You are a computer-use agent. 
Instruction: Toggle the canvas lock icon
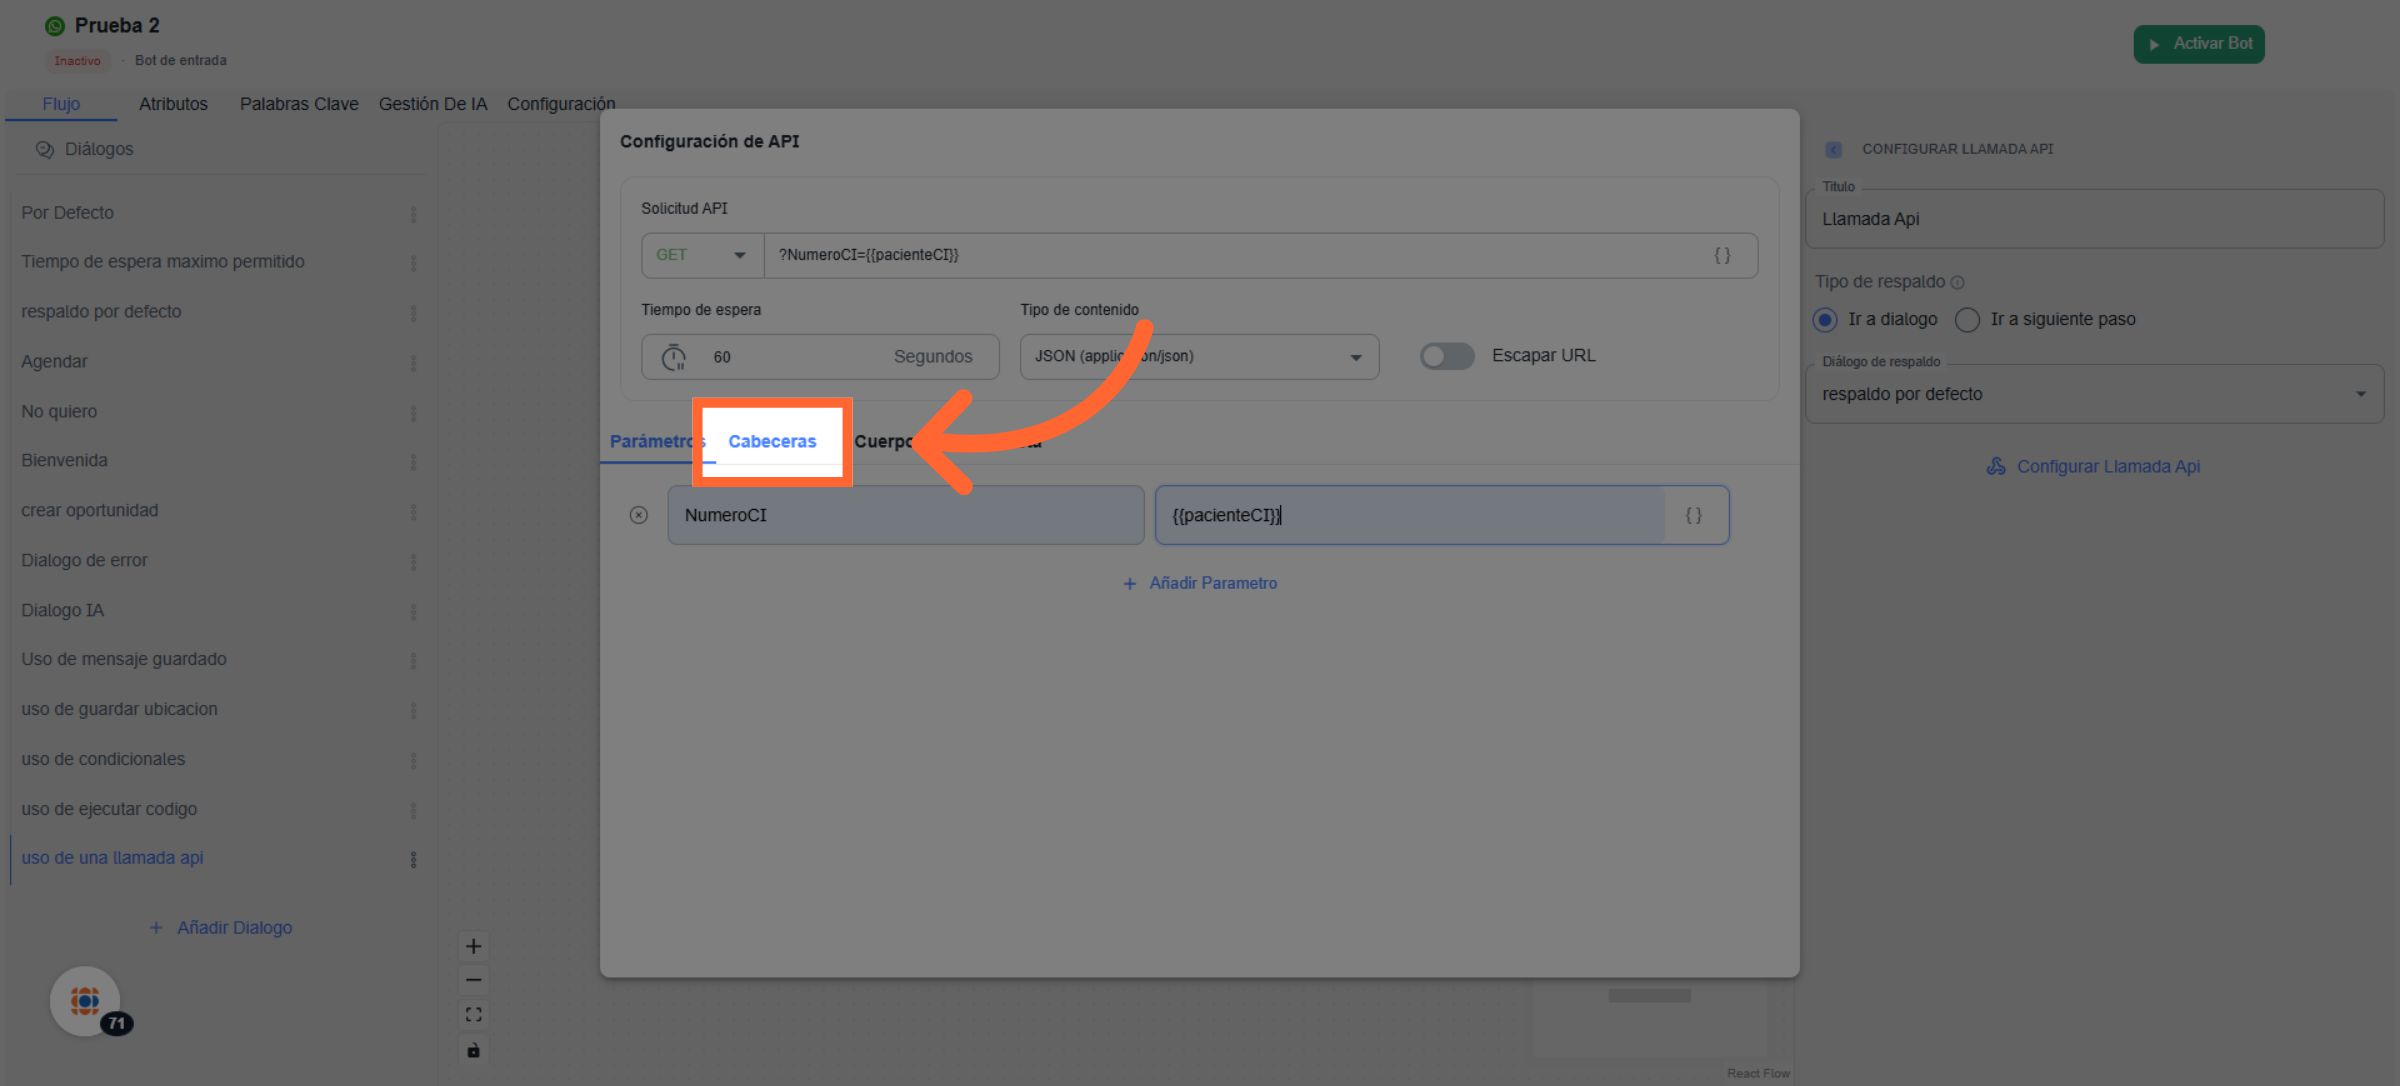click(x=474, y=1049)
